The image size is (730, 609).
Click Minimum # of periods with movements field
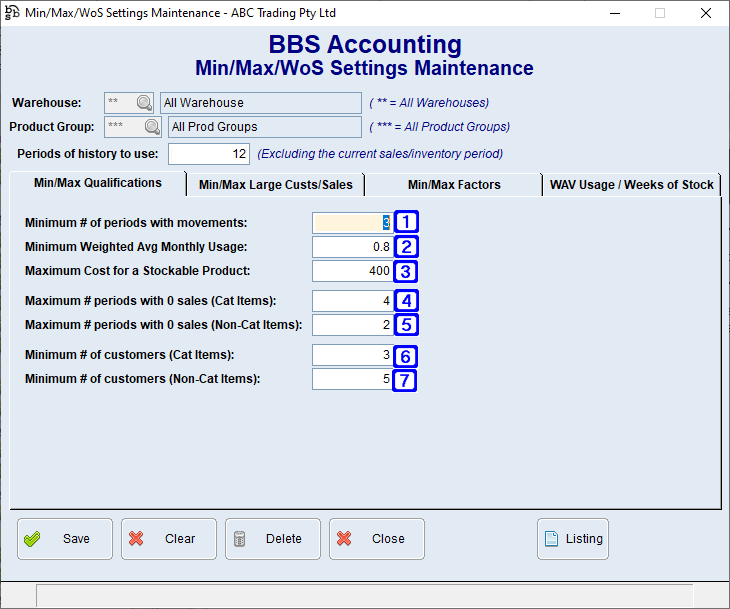click(353, 223)
